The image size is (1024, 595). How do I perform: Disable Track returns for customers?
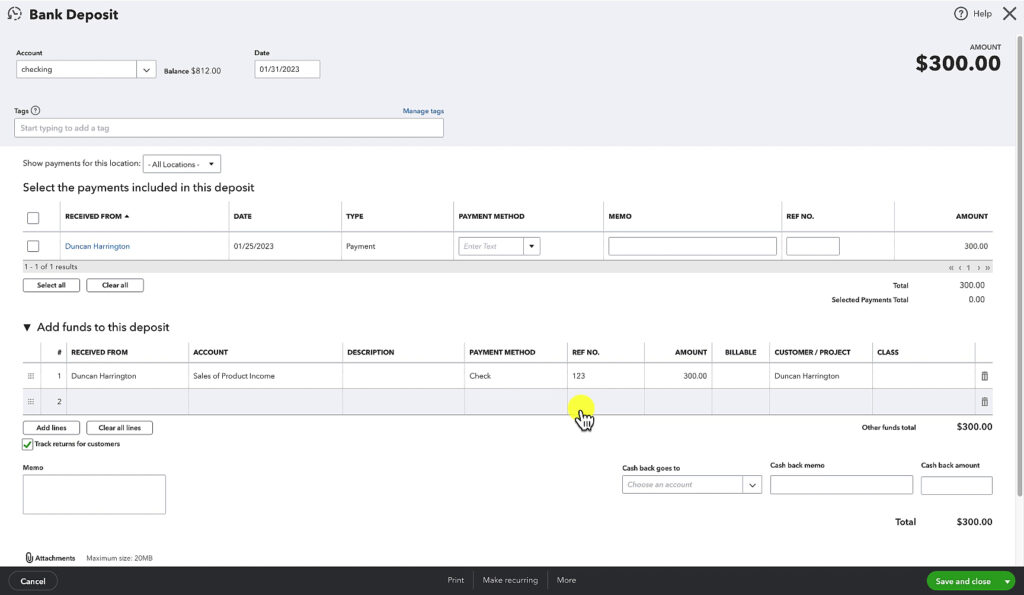coord(27,443)
